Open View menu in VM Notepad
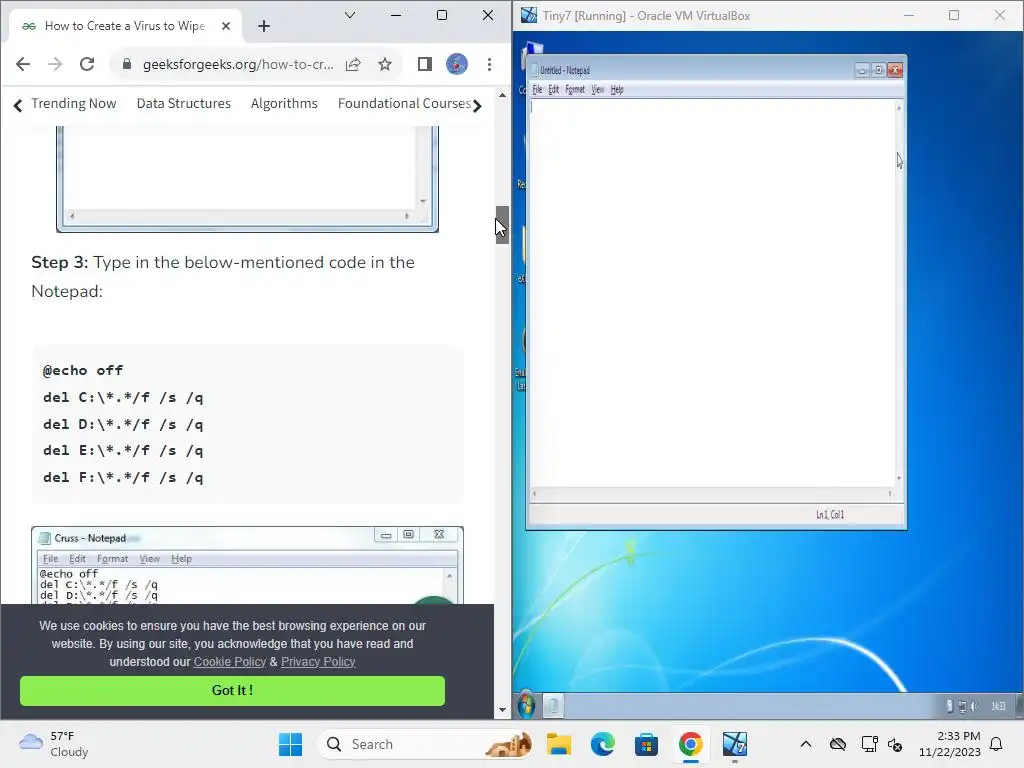The width and height of the screenshot is (1024, 768). (x=598, y=89)
